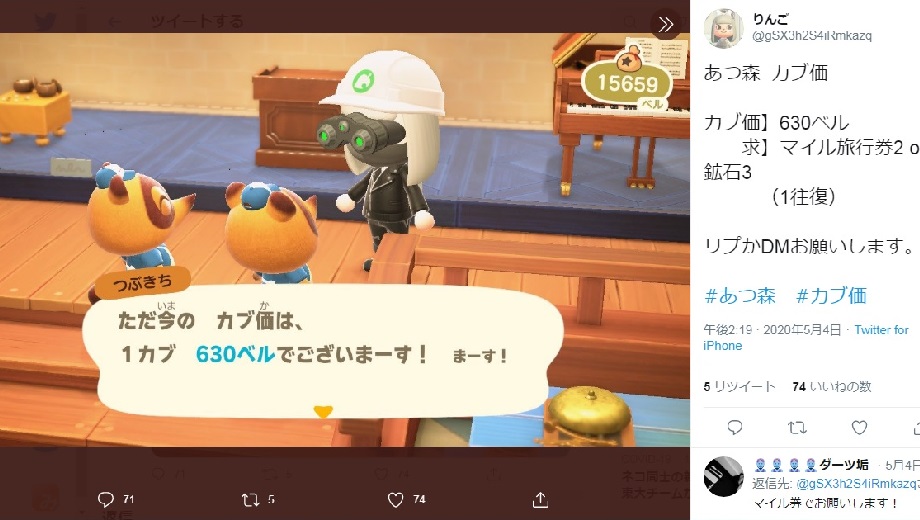Click retweet icon in tweet sidebar
Screen dimensions: 920x520
[x=797, y=427]
